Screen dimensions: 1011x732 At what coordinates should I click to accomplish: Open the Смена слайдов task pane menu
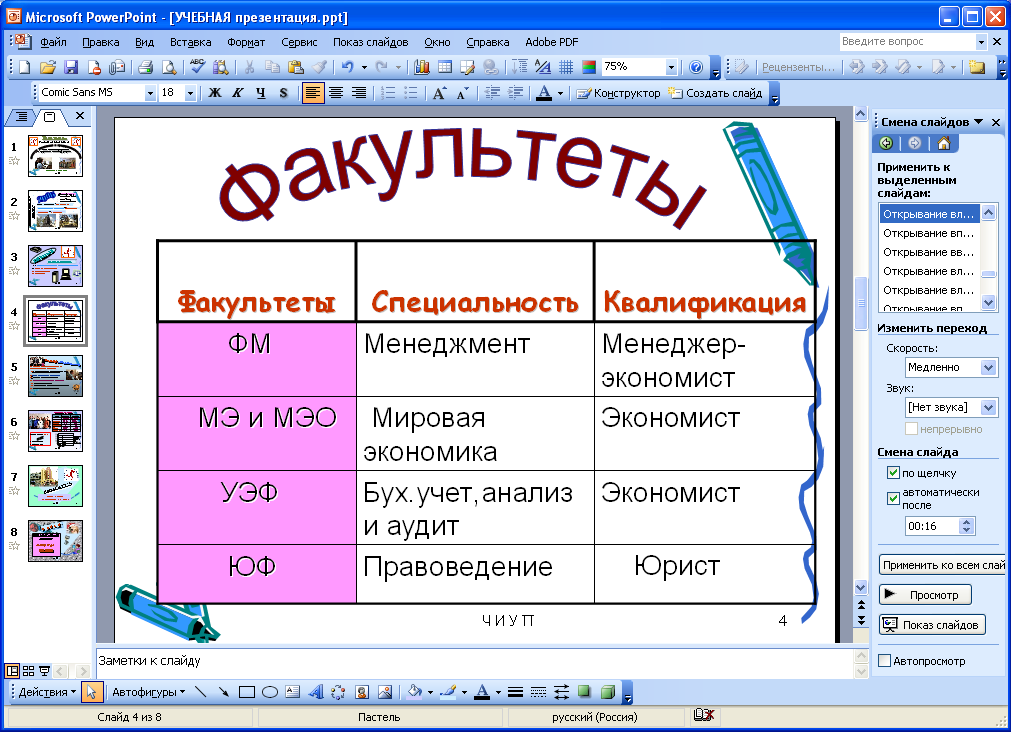pos(979,122)
